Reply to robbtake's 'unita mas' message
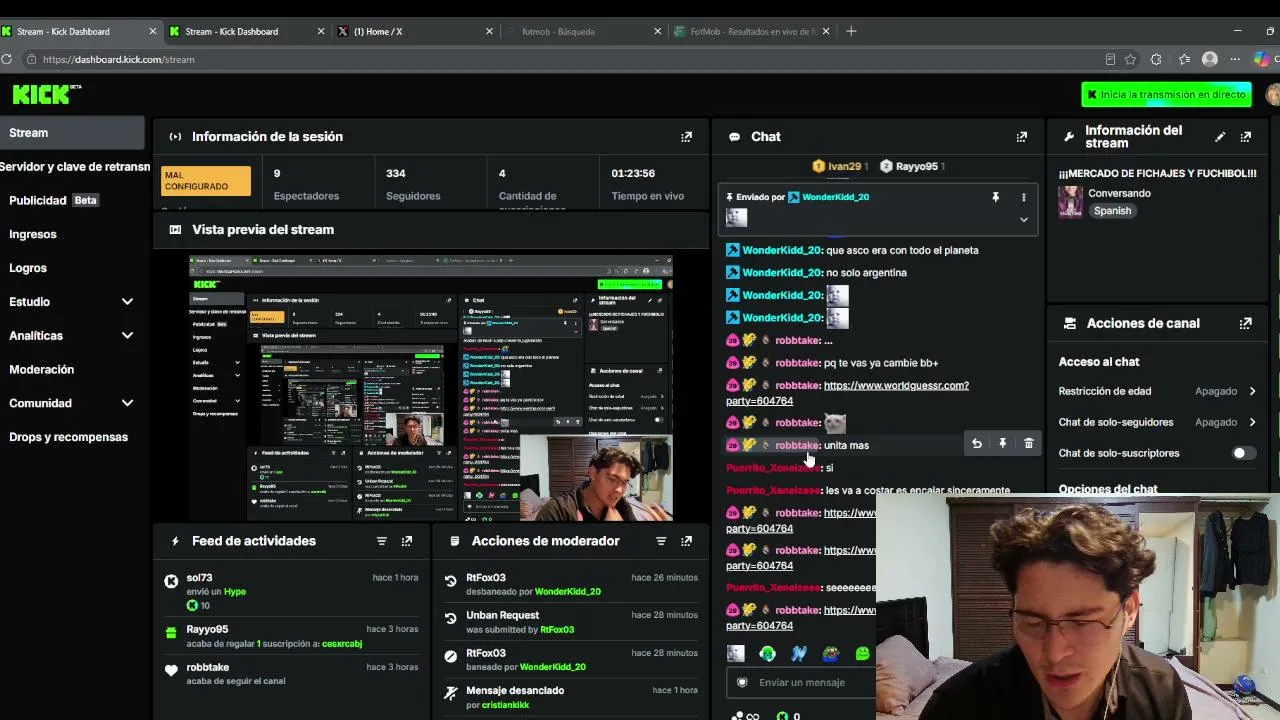The width and height of the screenshot is (1280, 720). (977, 444)
